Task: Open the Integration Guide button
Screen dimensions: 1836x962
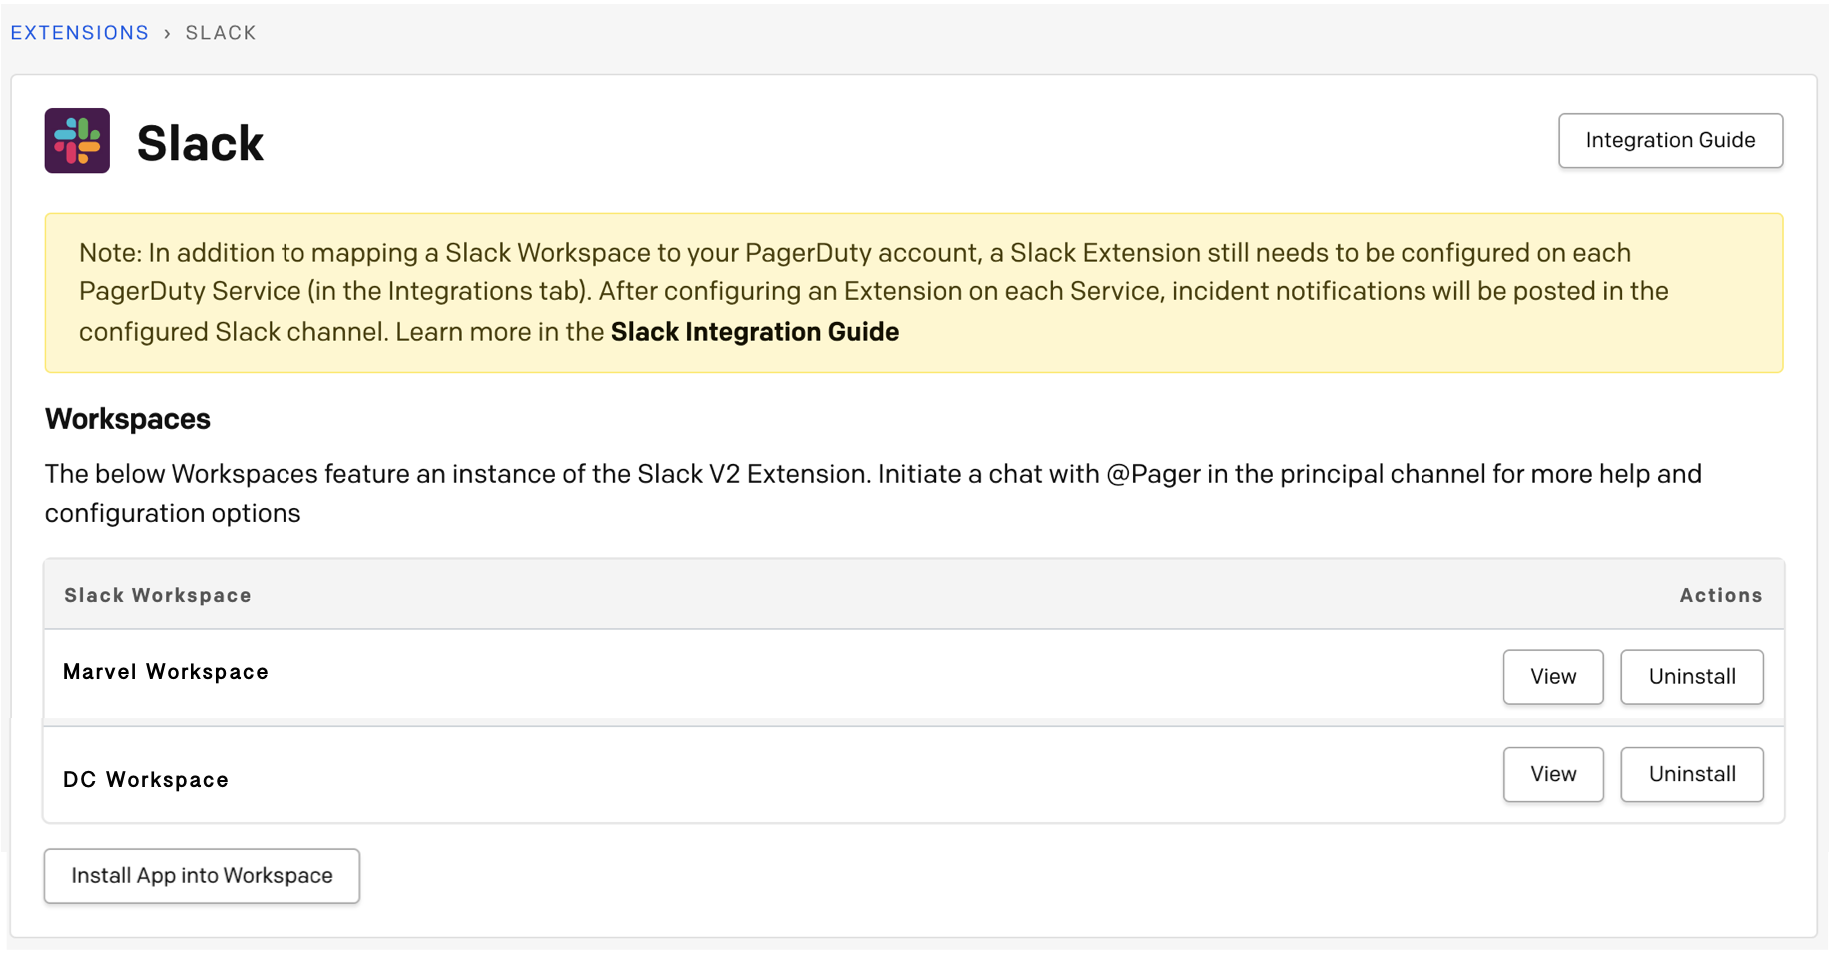Action: coord(1669,141)
